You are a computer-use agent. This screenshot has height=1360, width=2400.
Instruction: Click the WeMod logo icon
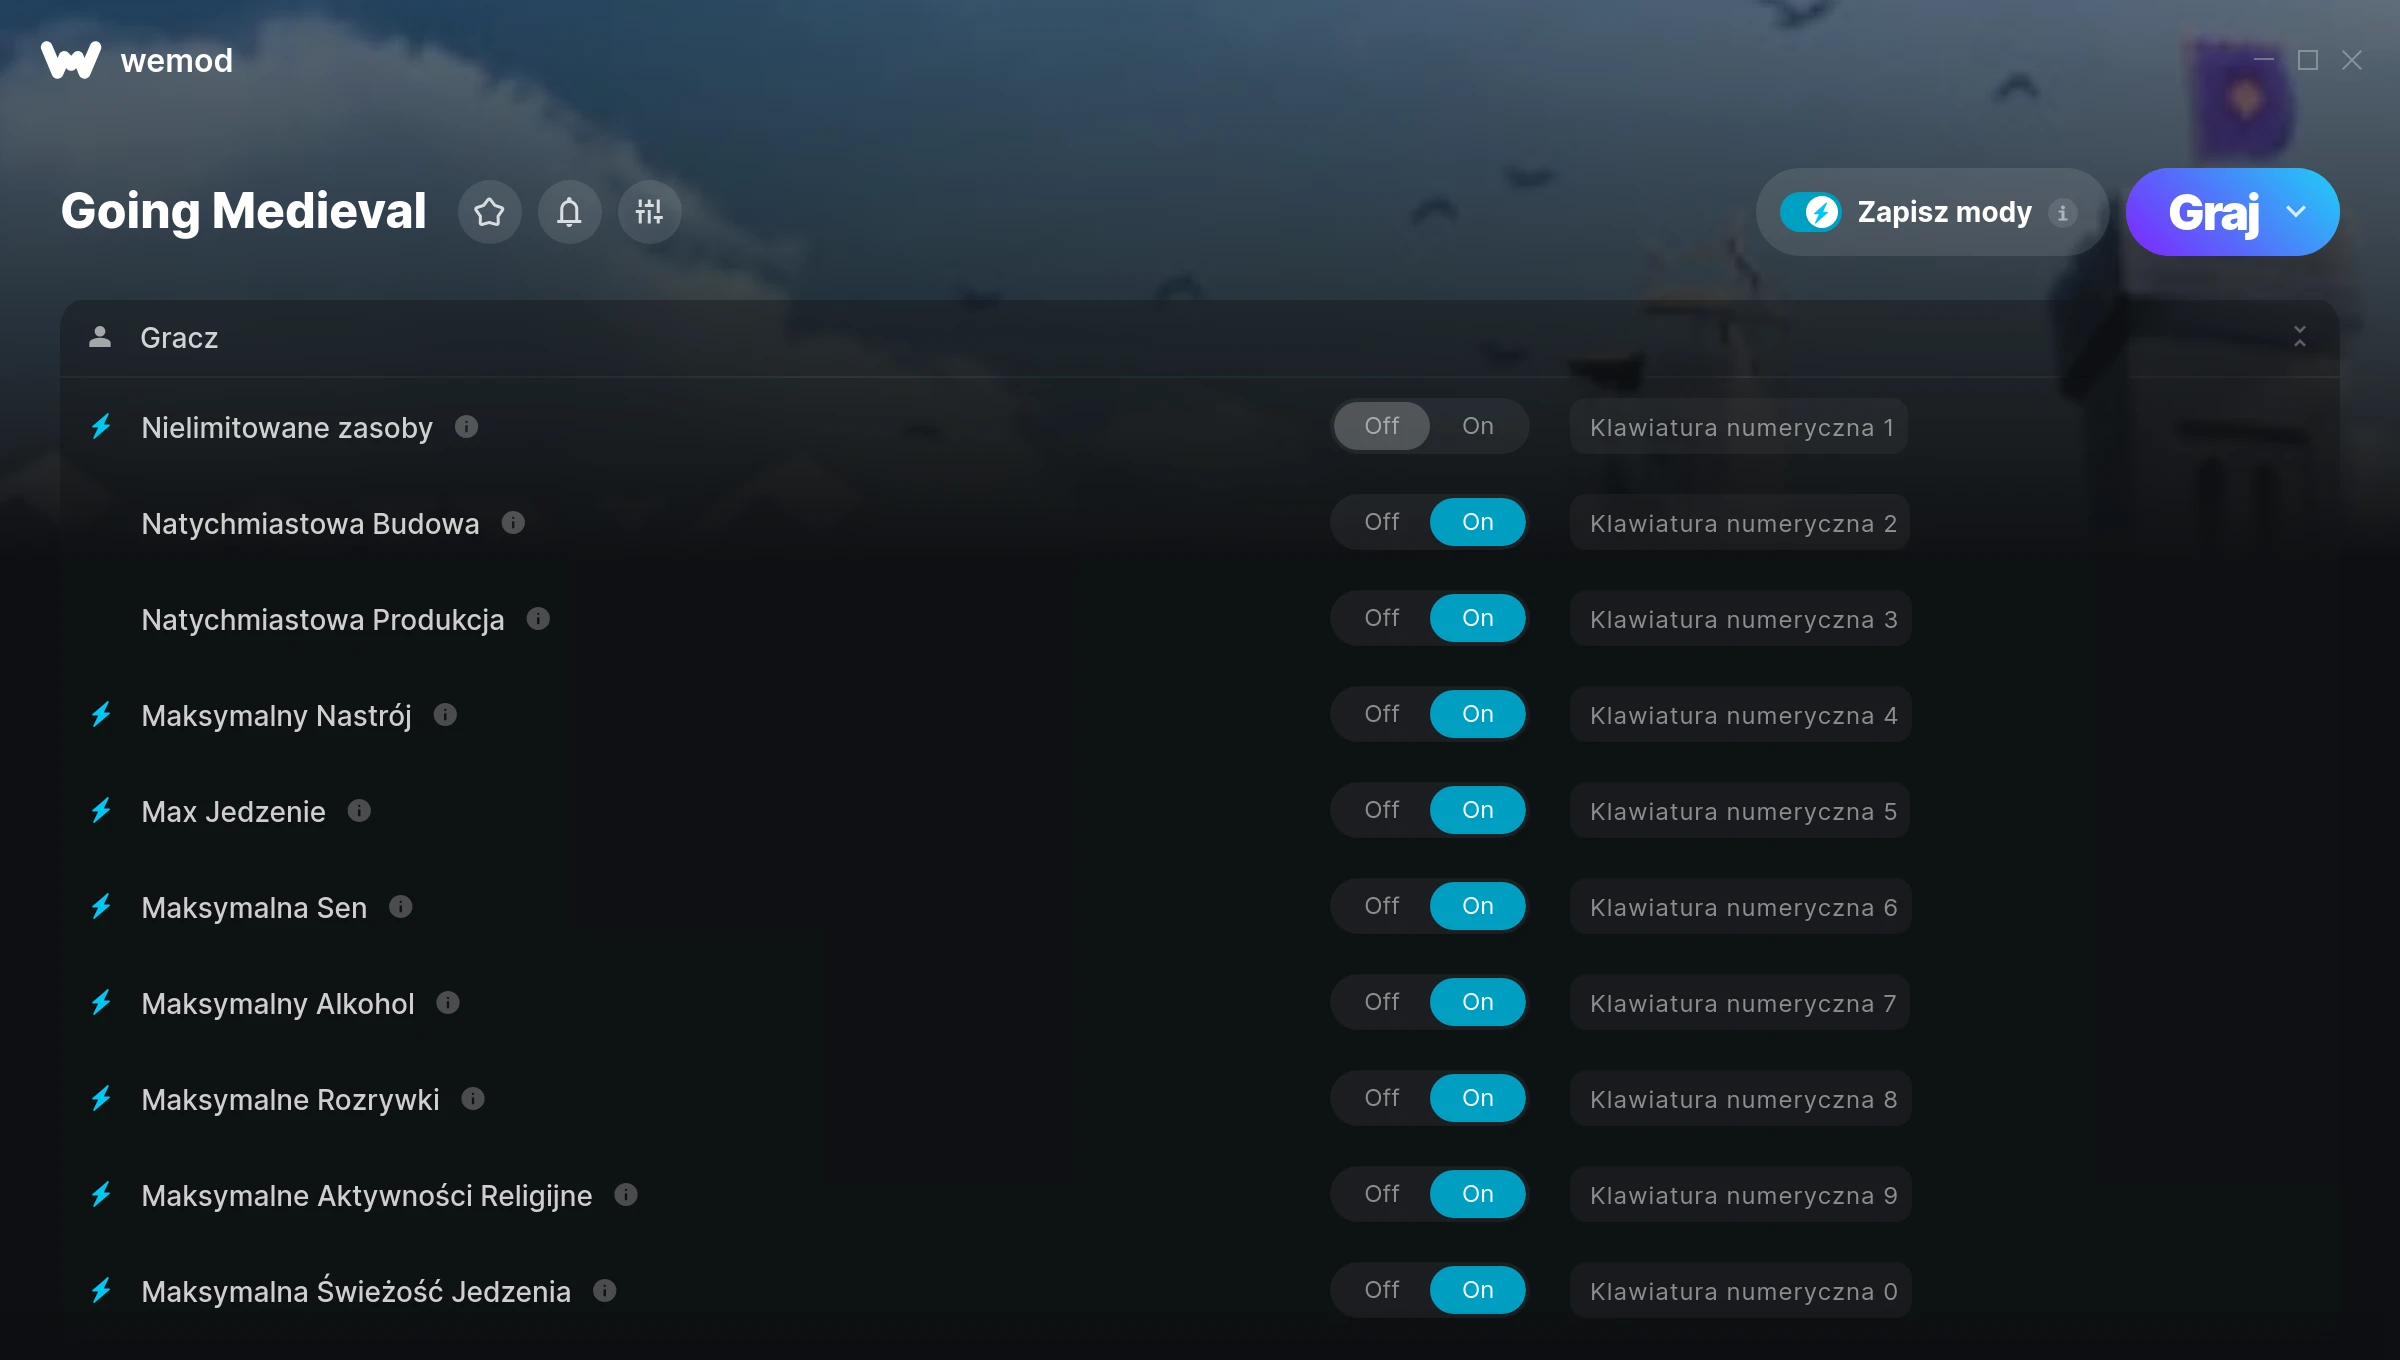coord(70,60)
